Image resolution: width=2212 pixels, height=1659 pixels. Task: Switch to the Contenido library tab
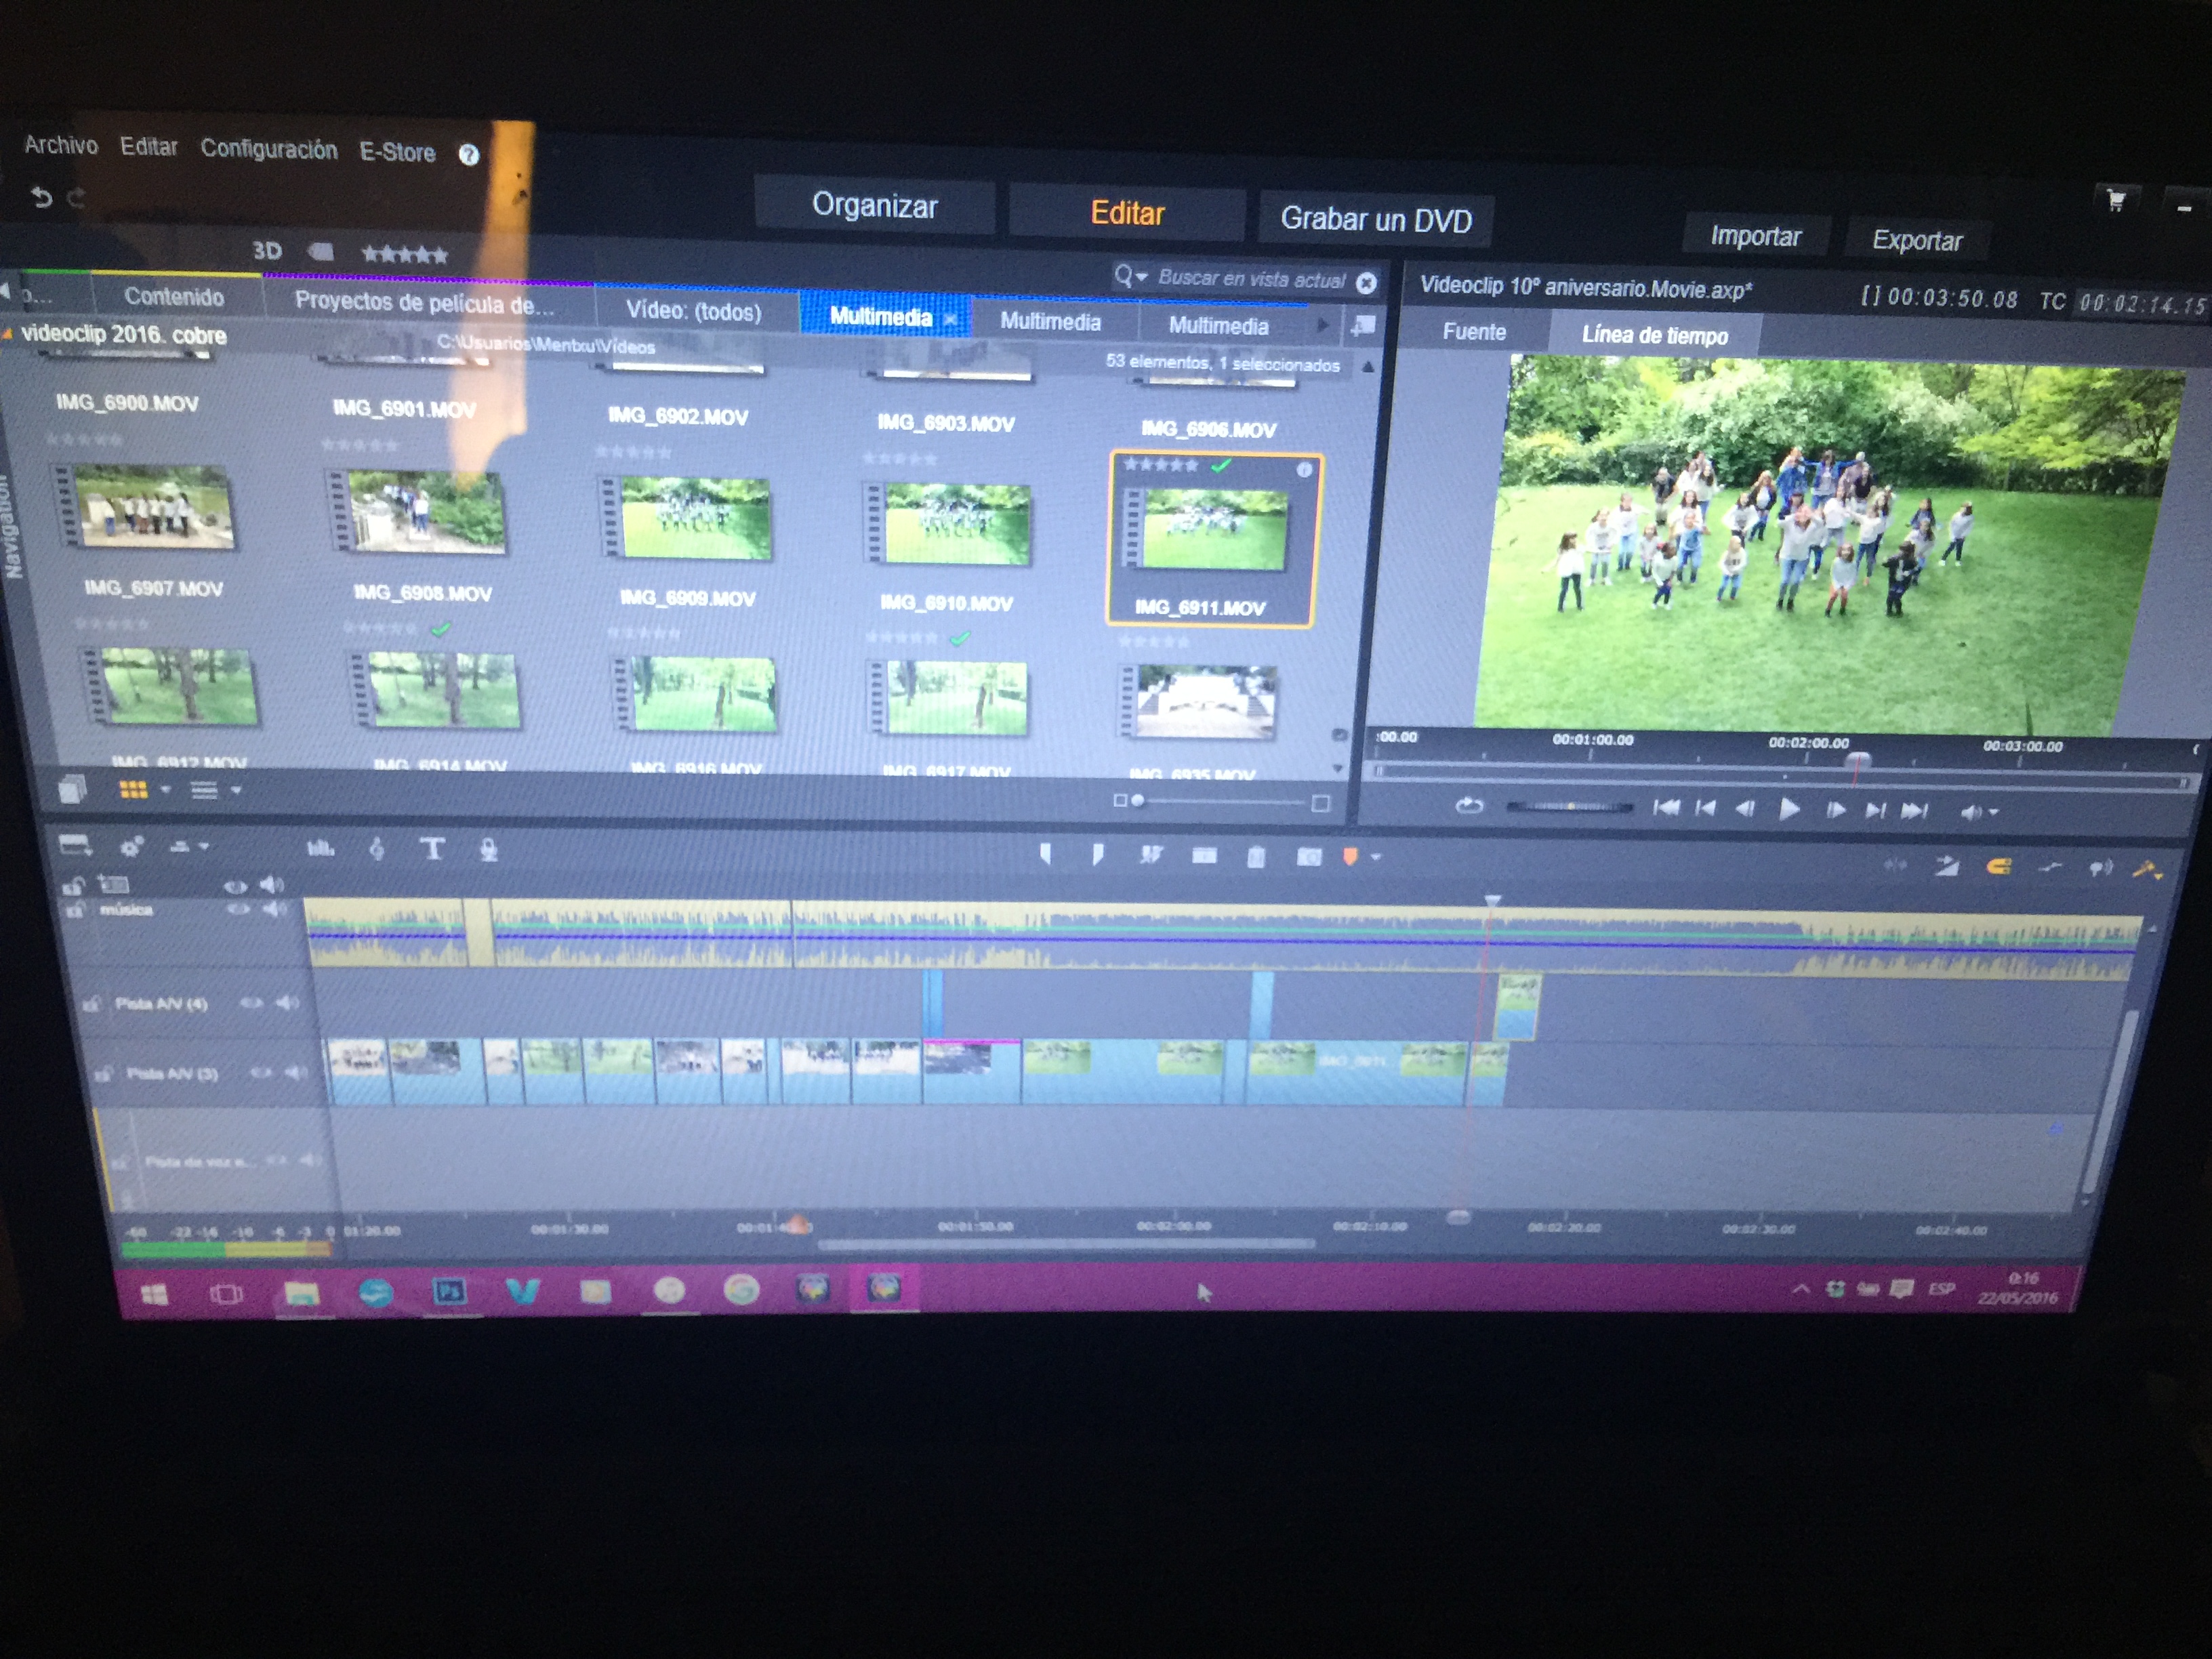(x=174, y=296)
